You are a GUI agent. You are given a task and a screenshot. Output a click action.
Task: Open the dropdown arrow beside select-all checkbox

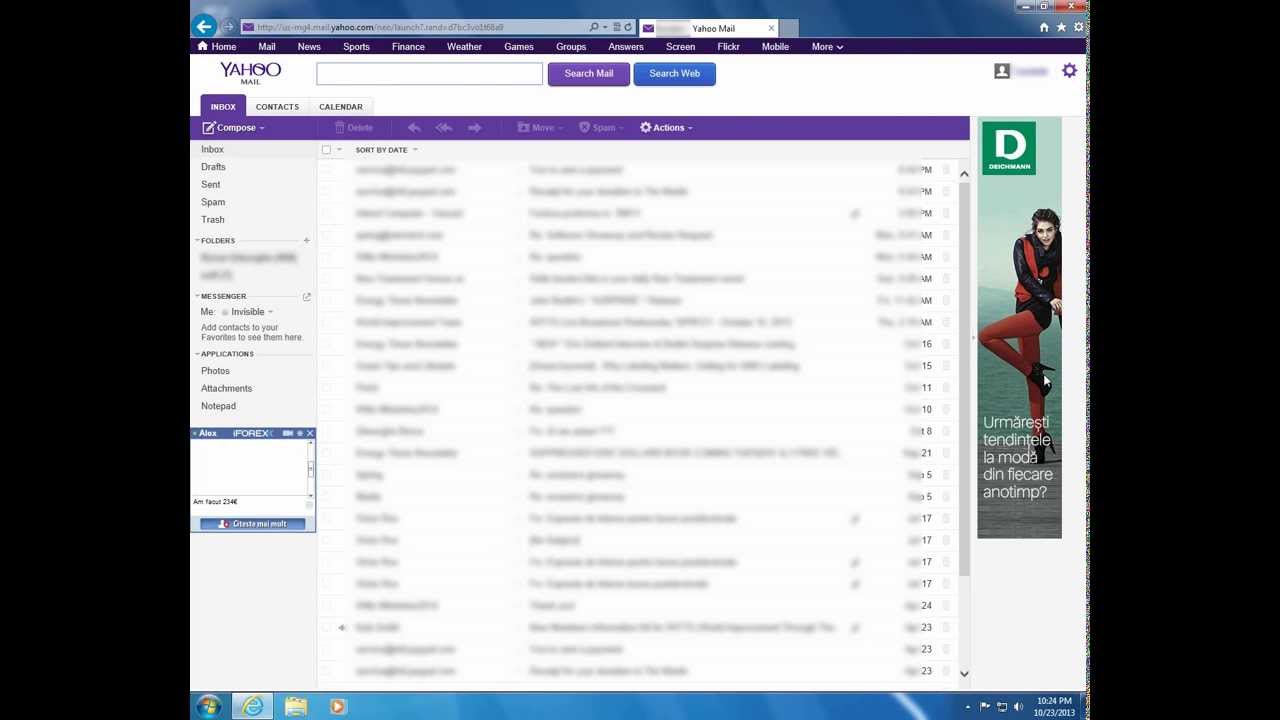[x=339, y=149]
